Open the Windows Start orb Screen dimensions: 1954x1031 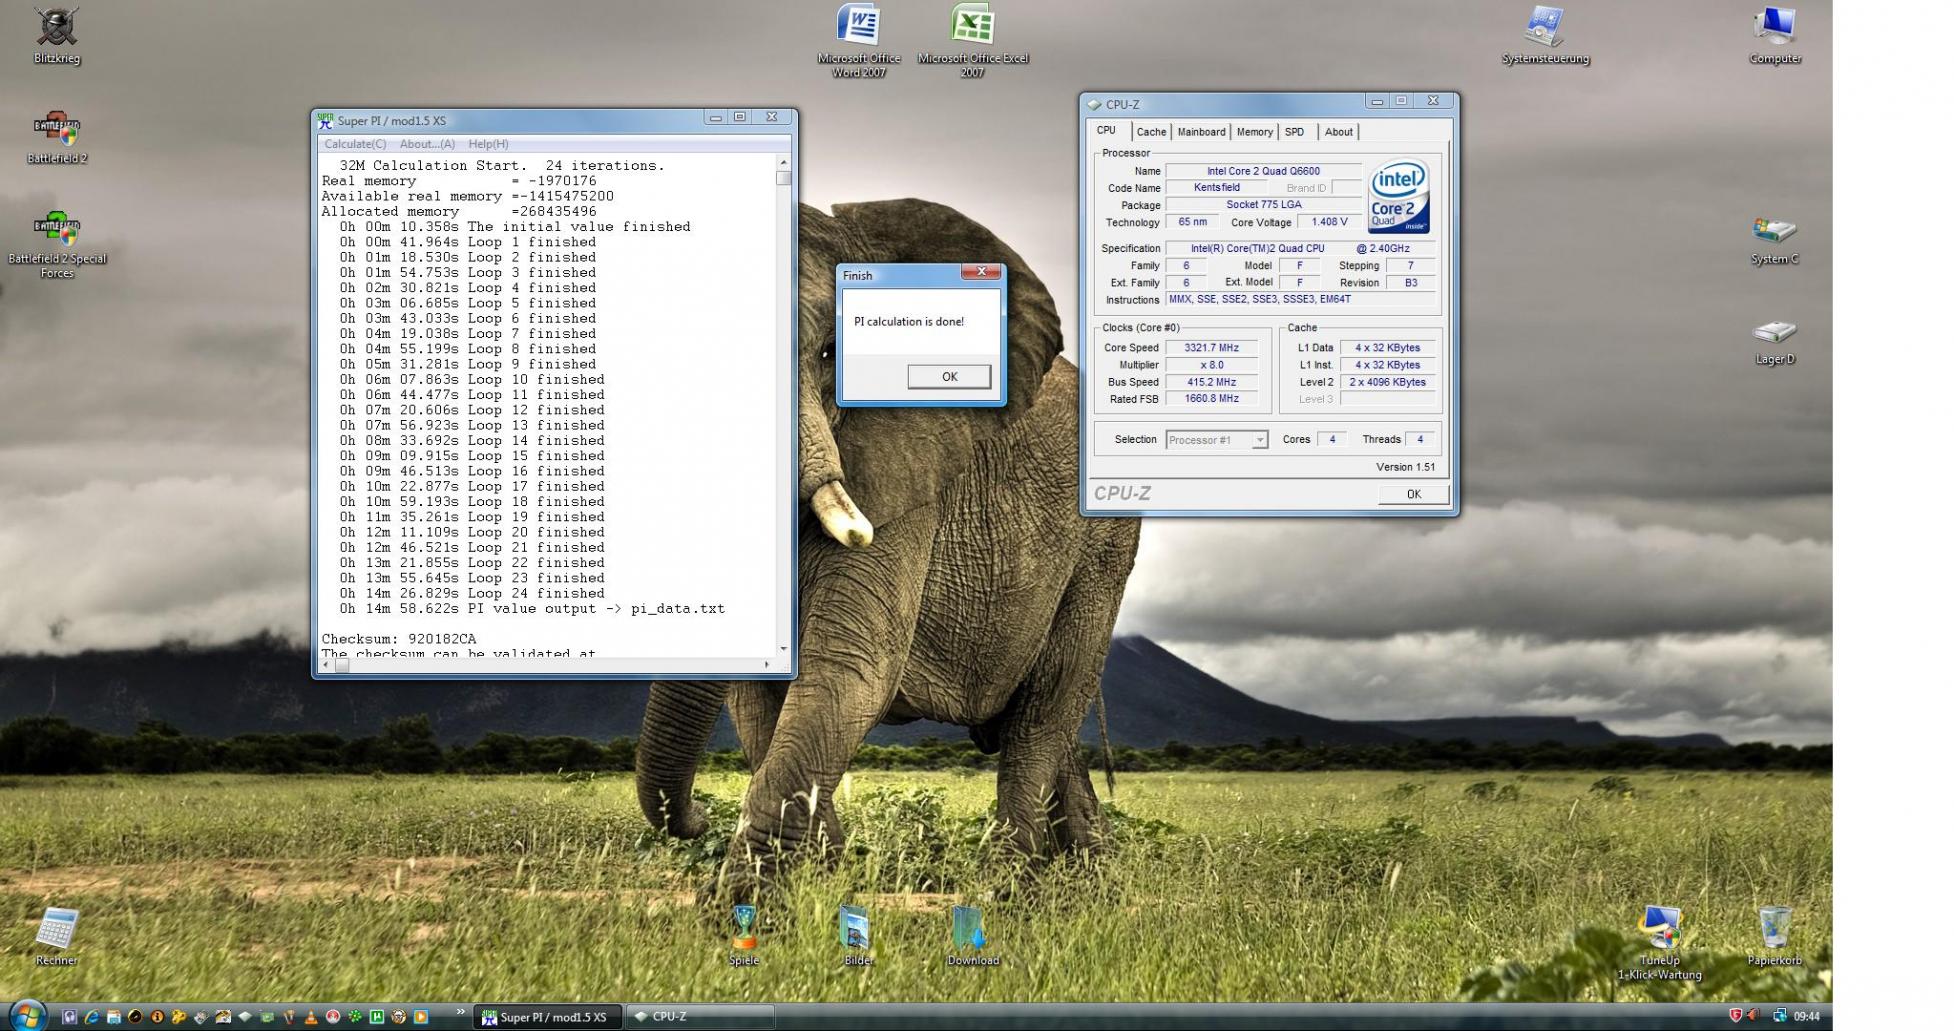pos(27,1015)
